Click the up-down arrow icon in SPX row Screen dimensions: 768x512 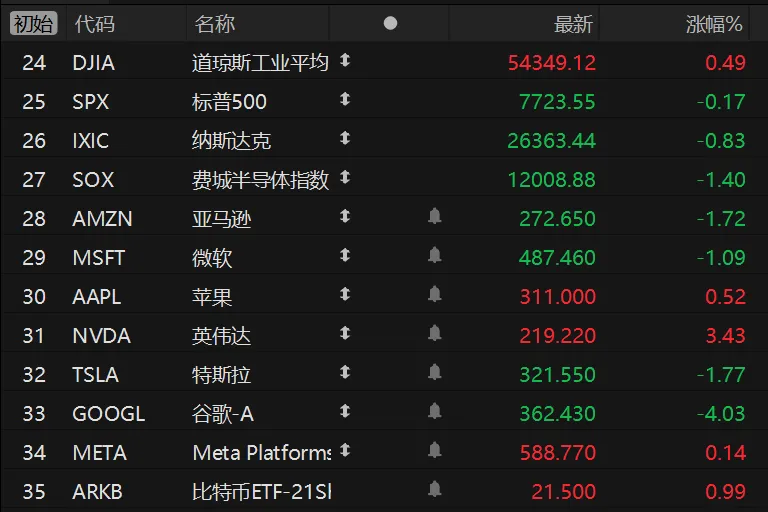coord(345,99)
